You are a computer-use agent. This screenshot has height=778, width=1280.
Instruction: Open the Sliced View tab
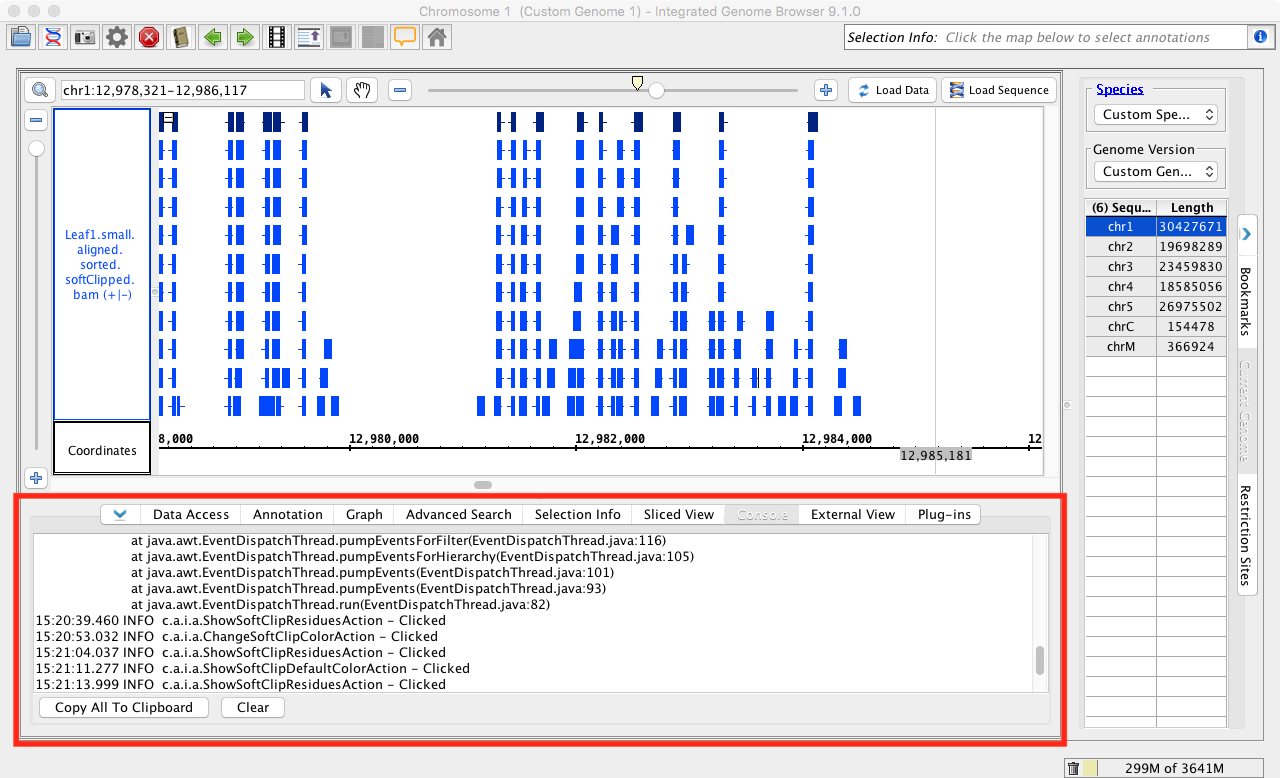coord(679,514)
